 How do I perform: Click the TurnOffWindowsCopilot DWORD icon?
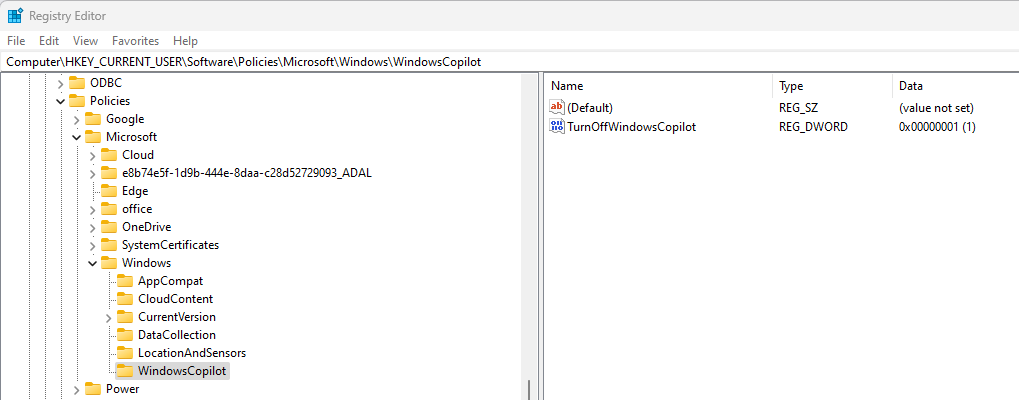pos(557,127)
